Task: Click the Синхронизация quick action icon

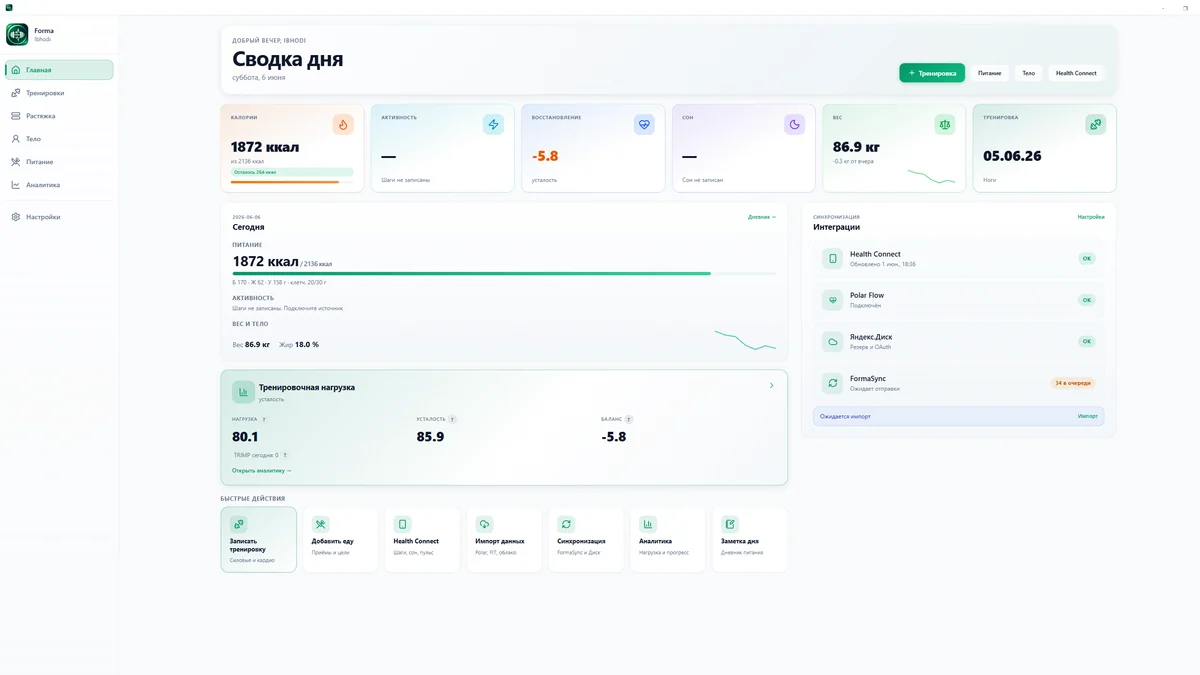Action: (x=566, y=524)
